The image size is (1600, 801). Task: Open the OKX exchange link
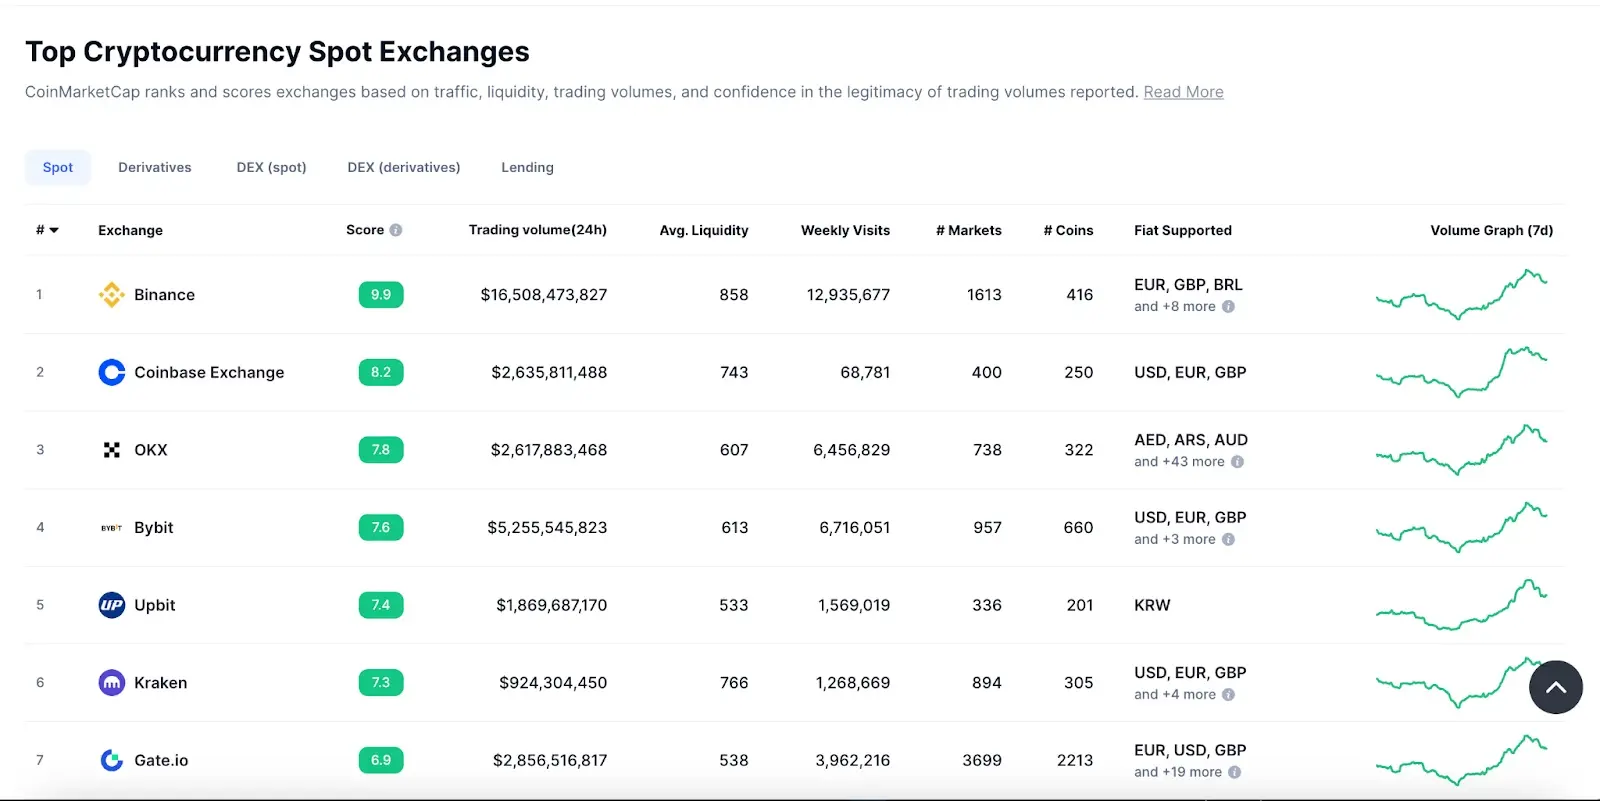click(x=151, y=450)
